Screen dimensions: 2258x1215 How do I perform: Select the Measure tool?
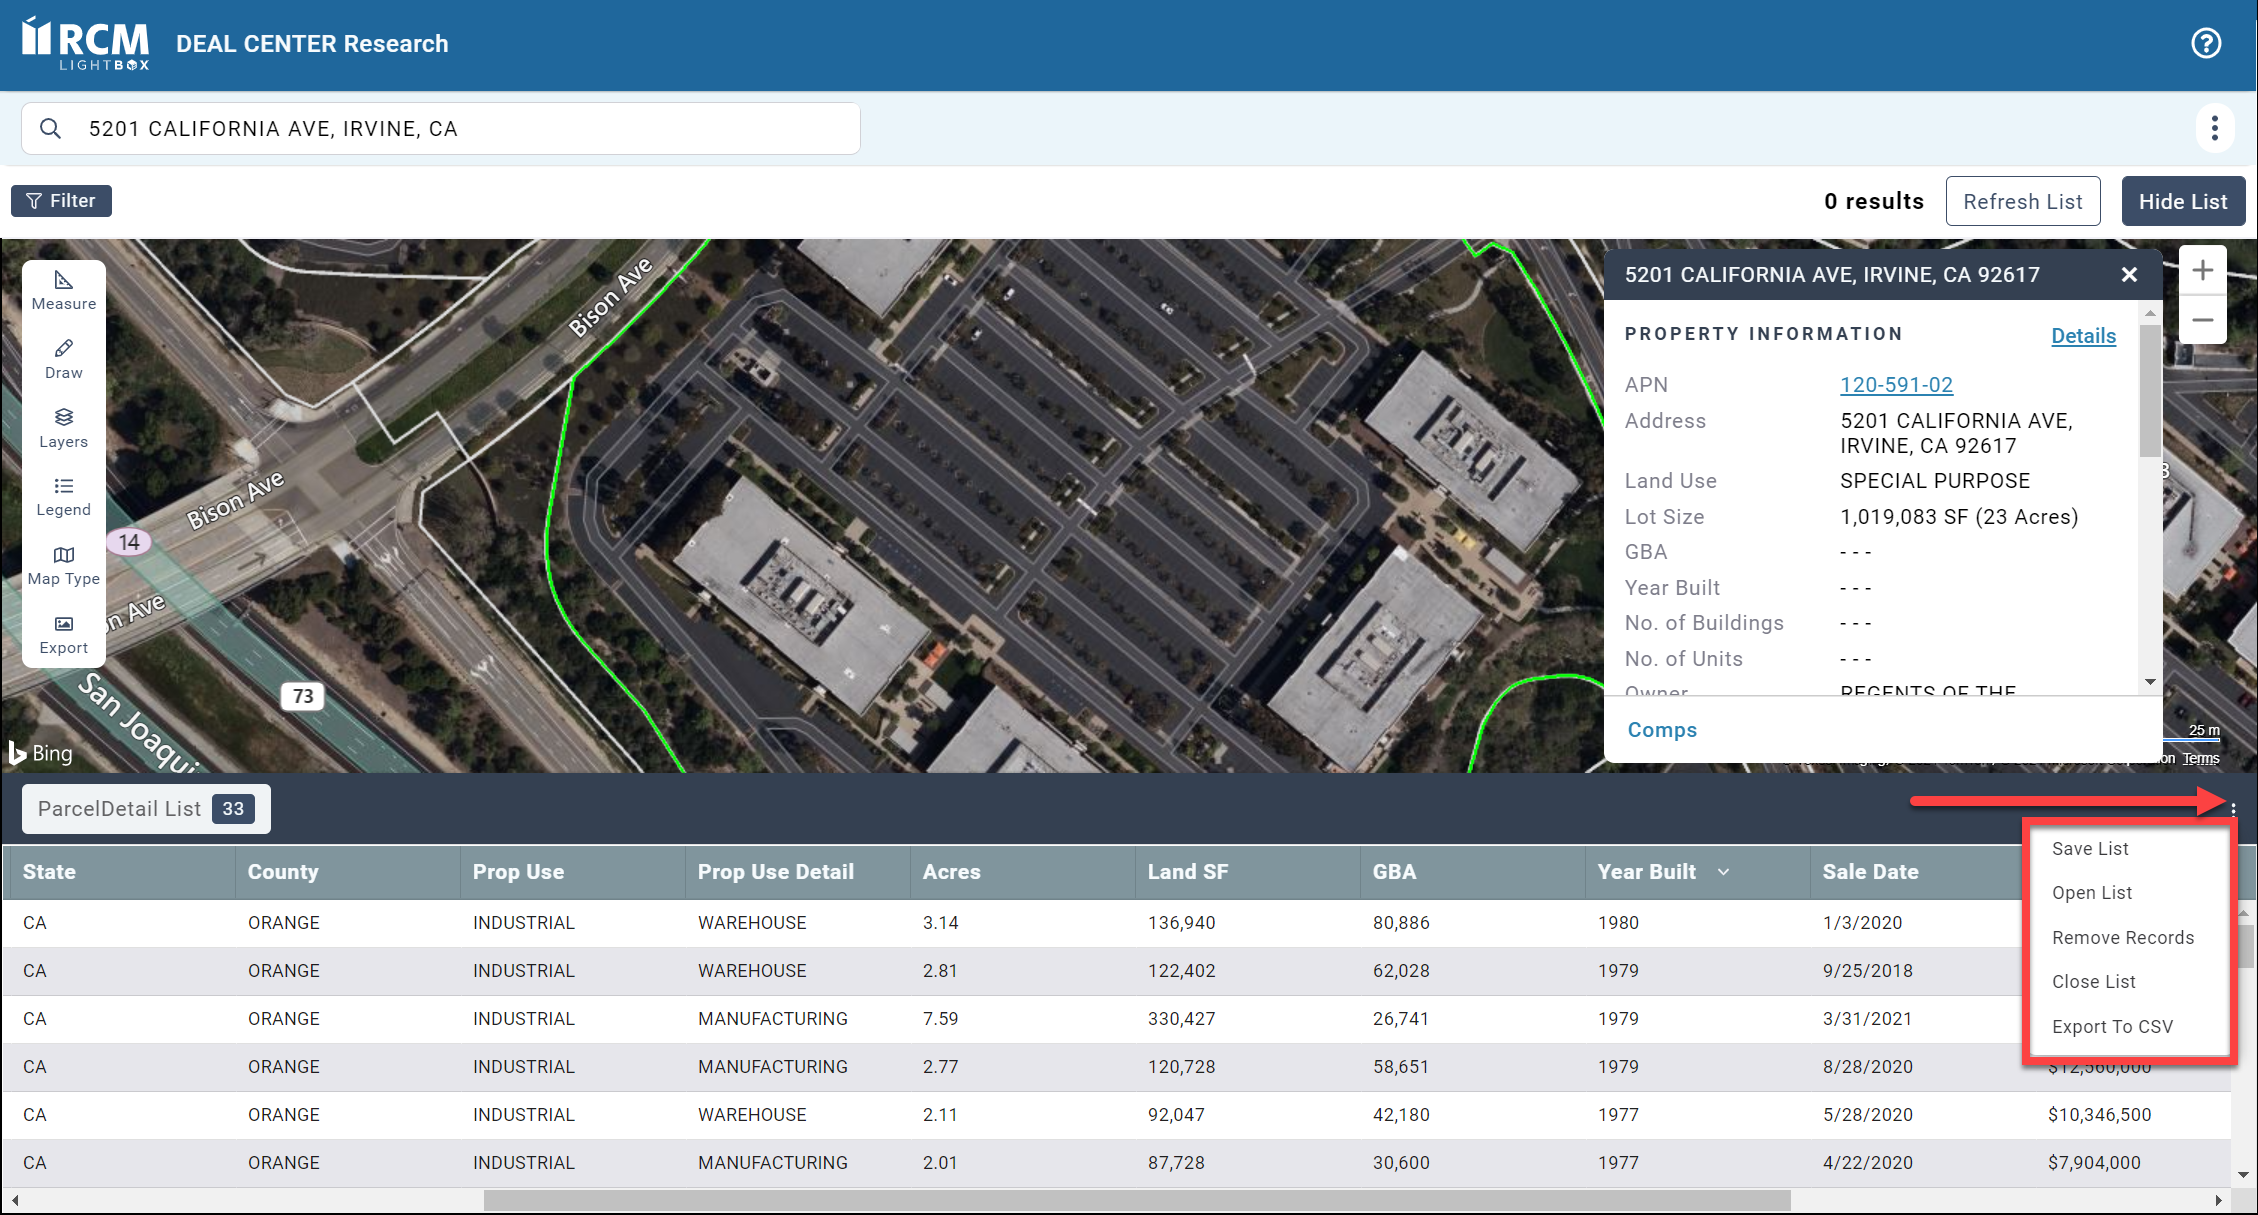click(63, 290)
